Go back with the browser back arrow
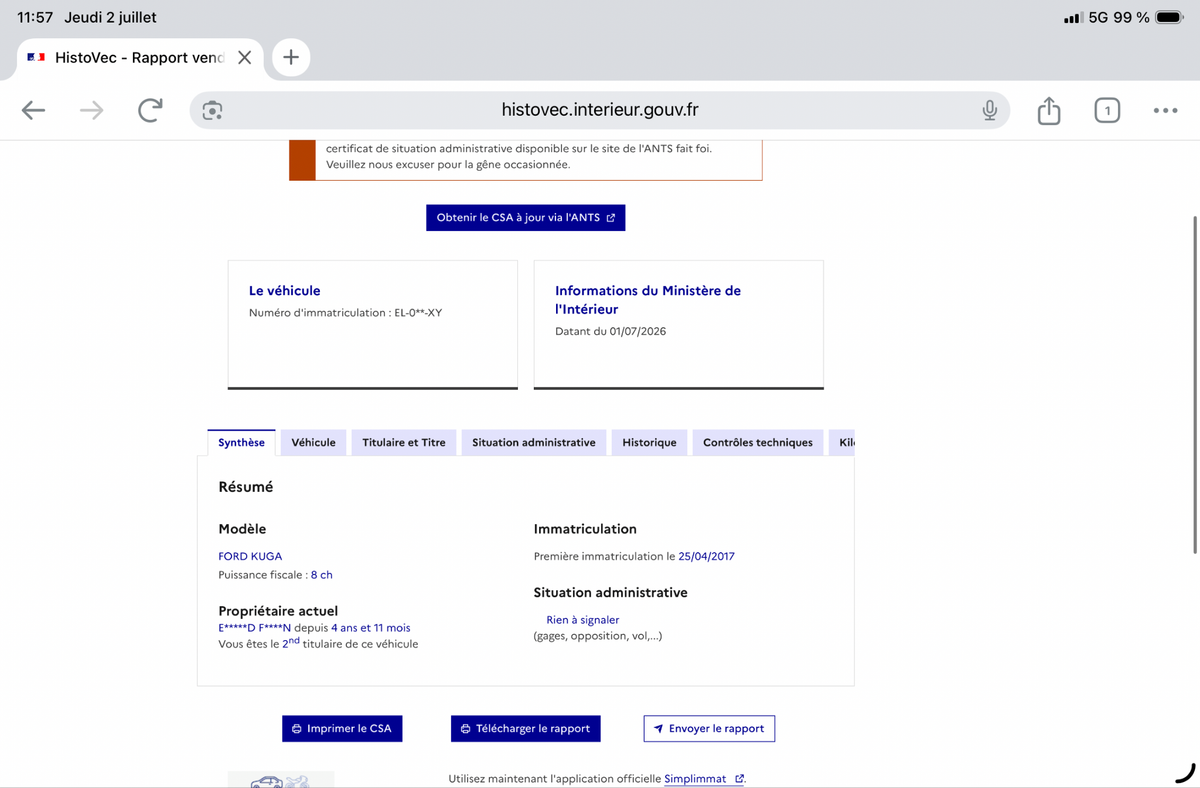This screenshot has width=1200, height=788. tap(34, 110)
